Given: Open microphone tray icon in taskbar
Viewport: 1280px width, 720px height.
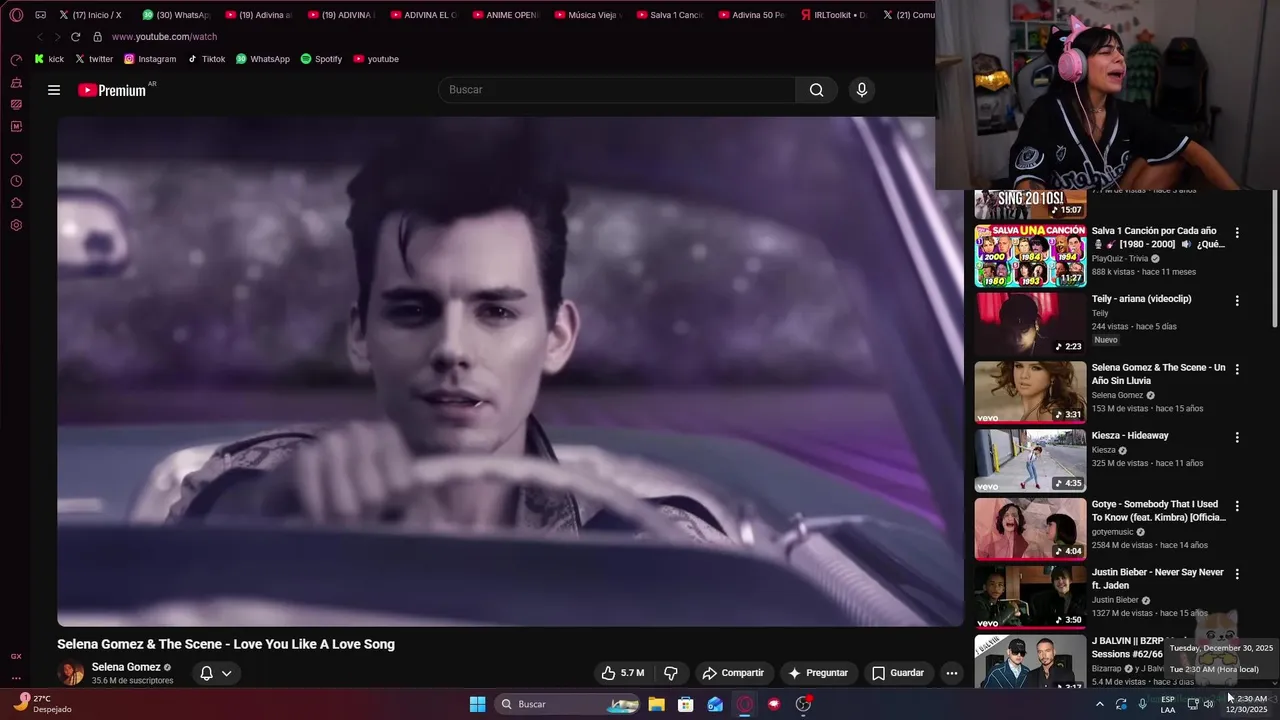Looking at the screenshot, I should point(1142,704).
